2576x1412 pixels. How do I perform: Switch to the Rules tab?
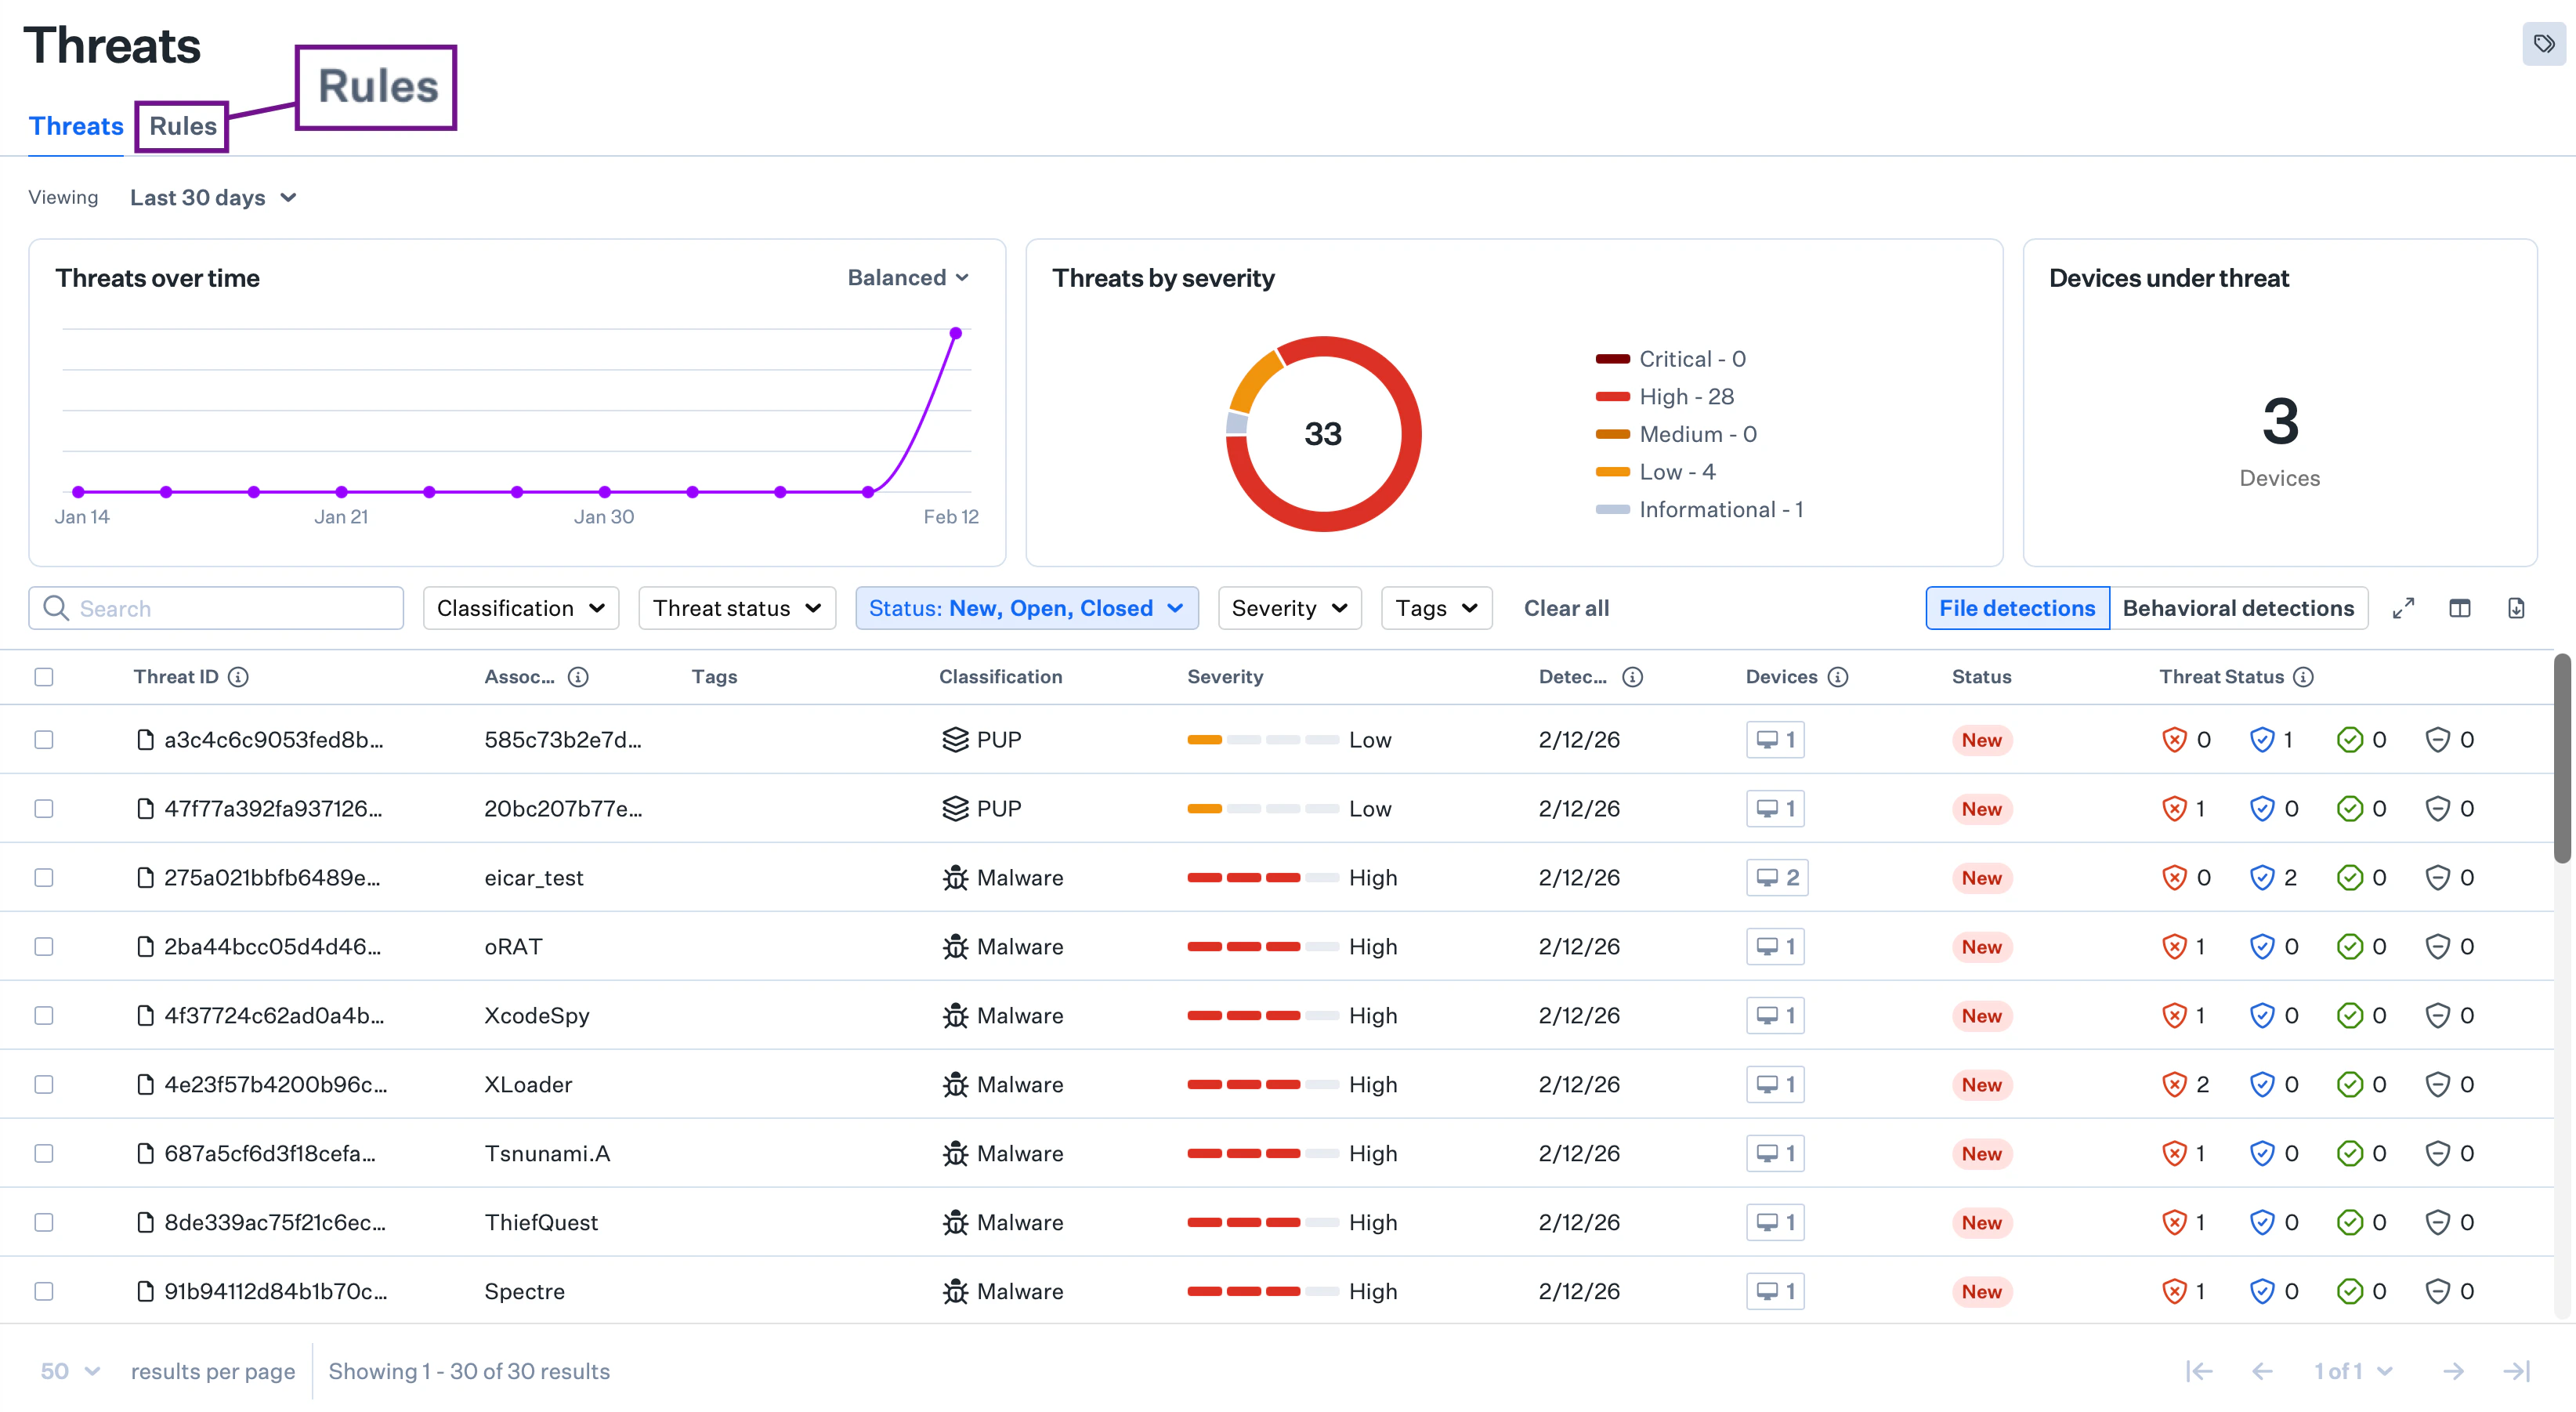(x=182, y=127)
